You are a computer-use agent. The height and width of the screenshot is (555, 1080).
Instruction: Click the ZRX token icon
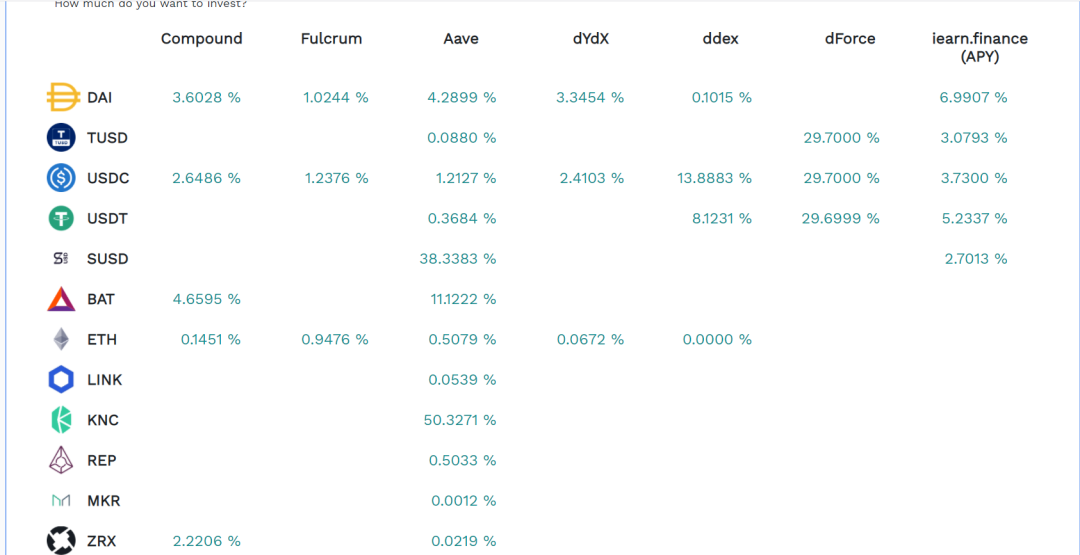61,541
